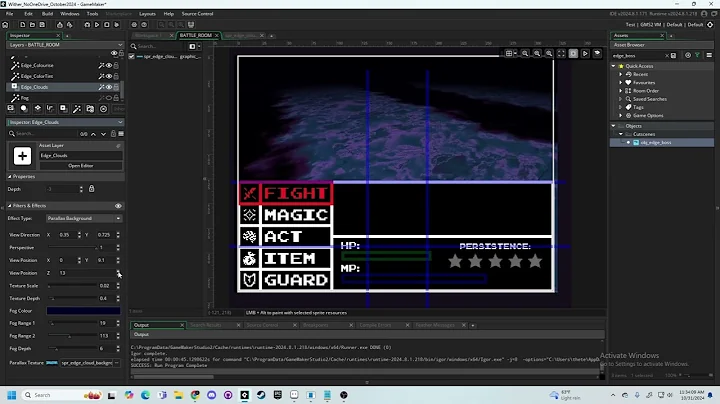
Task: Toggle checkbox next to spr_edge_clou graphic
Action: 132,56
